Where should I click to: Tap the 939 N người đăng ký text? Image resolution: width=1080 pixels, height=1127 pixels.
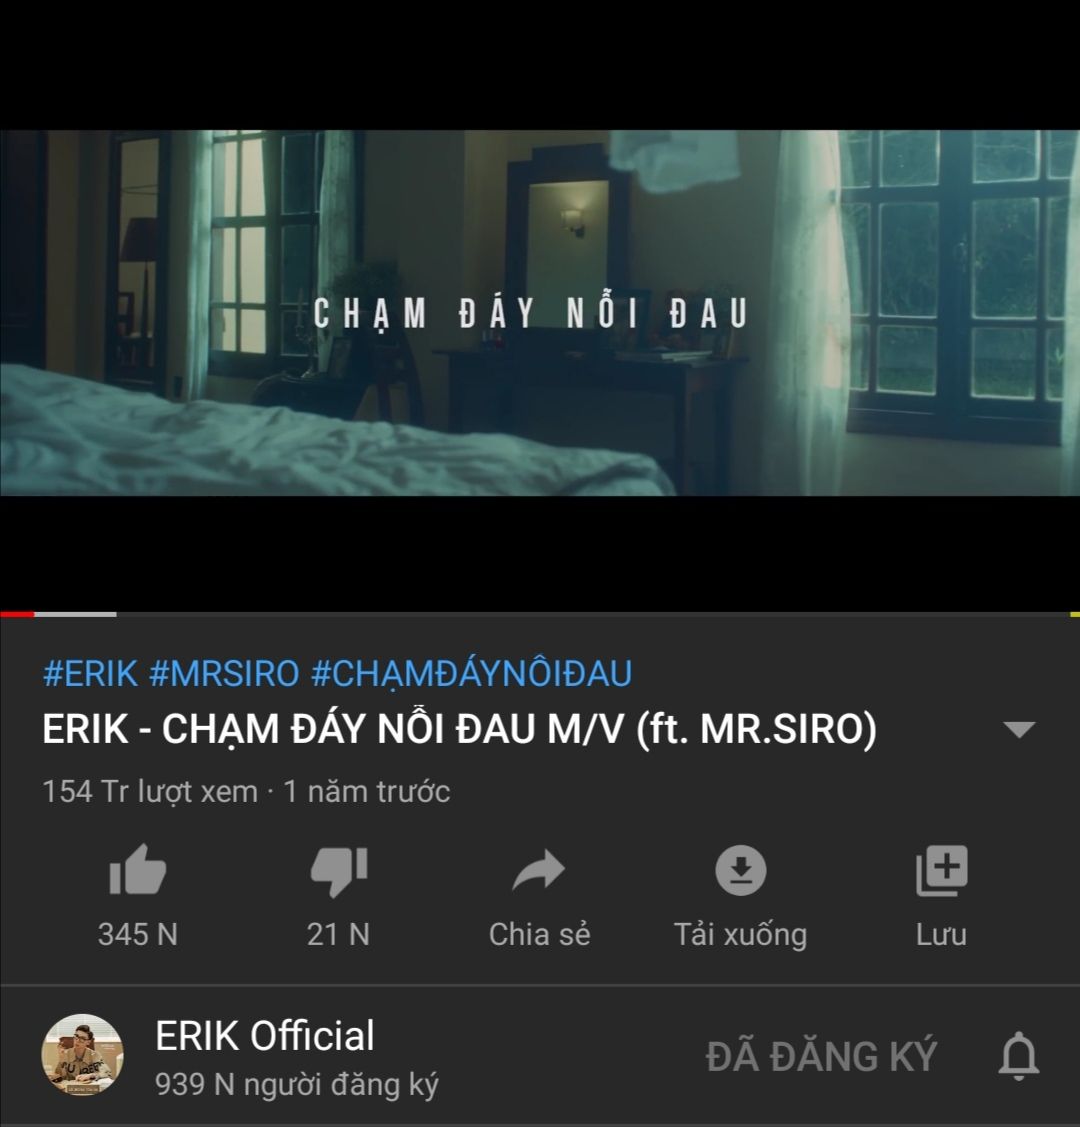pos(297,1085)
